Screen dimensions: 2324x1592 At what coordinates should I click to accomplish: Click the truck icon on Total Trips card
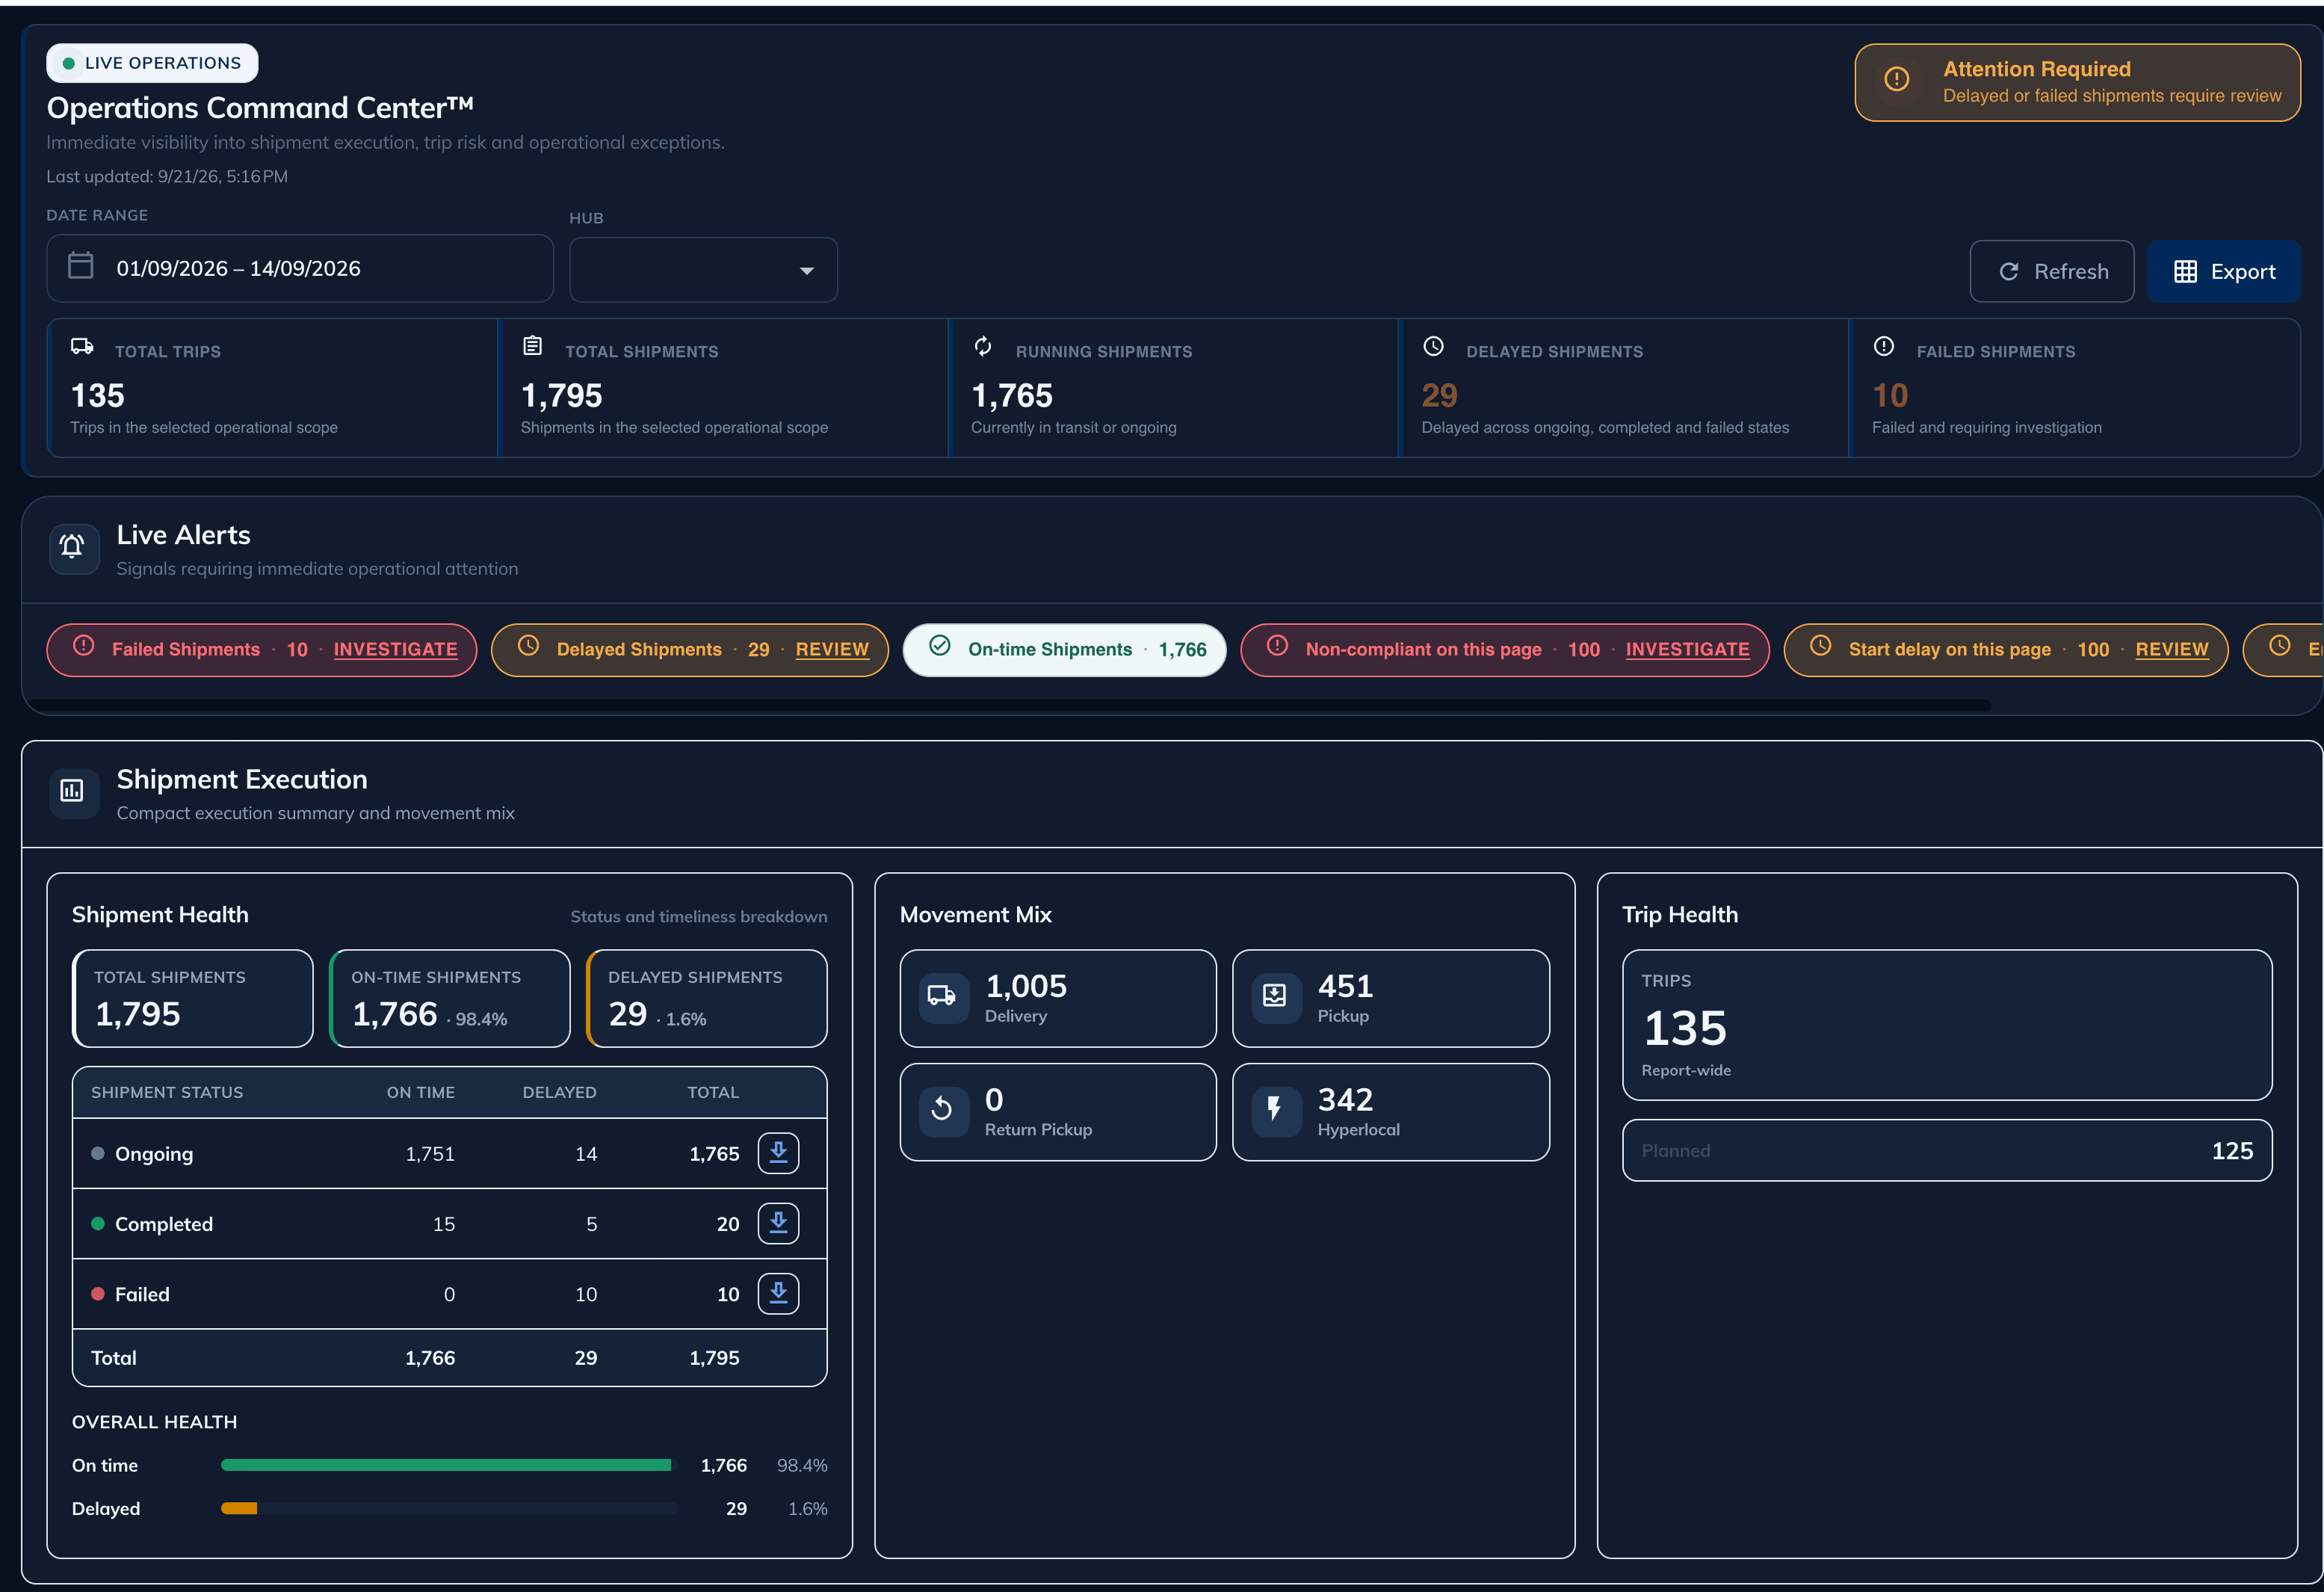[82, 347]
